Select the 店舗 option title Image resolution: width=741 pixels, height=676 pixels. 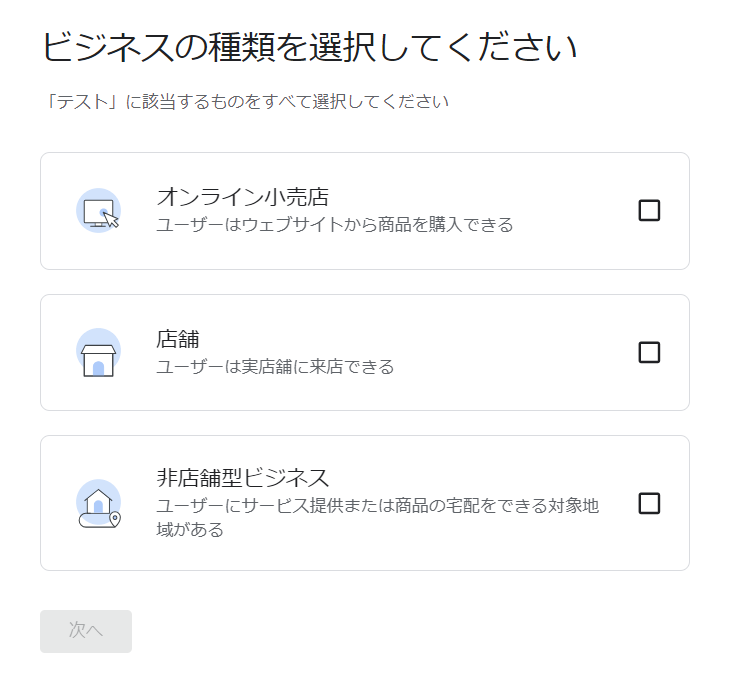tap(178, 339)
